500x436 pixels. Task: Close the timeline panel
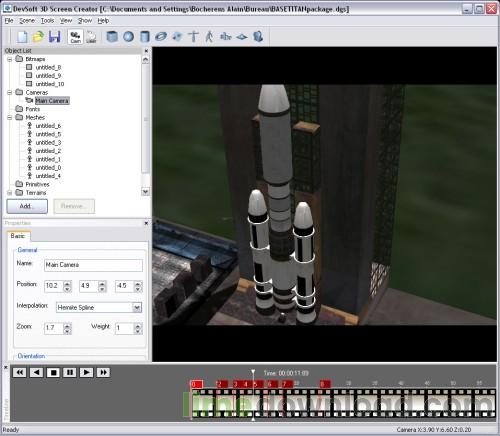[x=6, y=367]
